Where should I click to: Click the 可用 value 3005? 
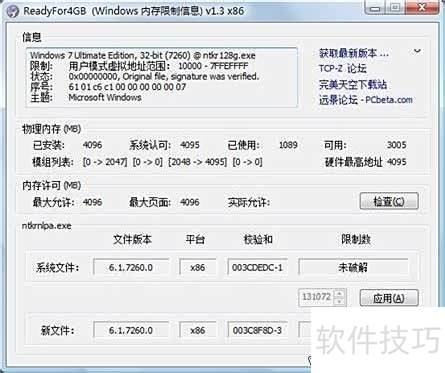[x=397, y=145]
